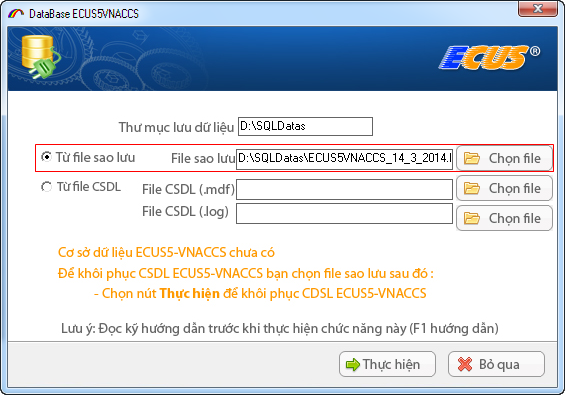Click the File CSDL (.mdf) label text
The height and width of the screenshot is (395, 565).
pos(188,189)
